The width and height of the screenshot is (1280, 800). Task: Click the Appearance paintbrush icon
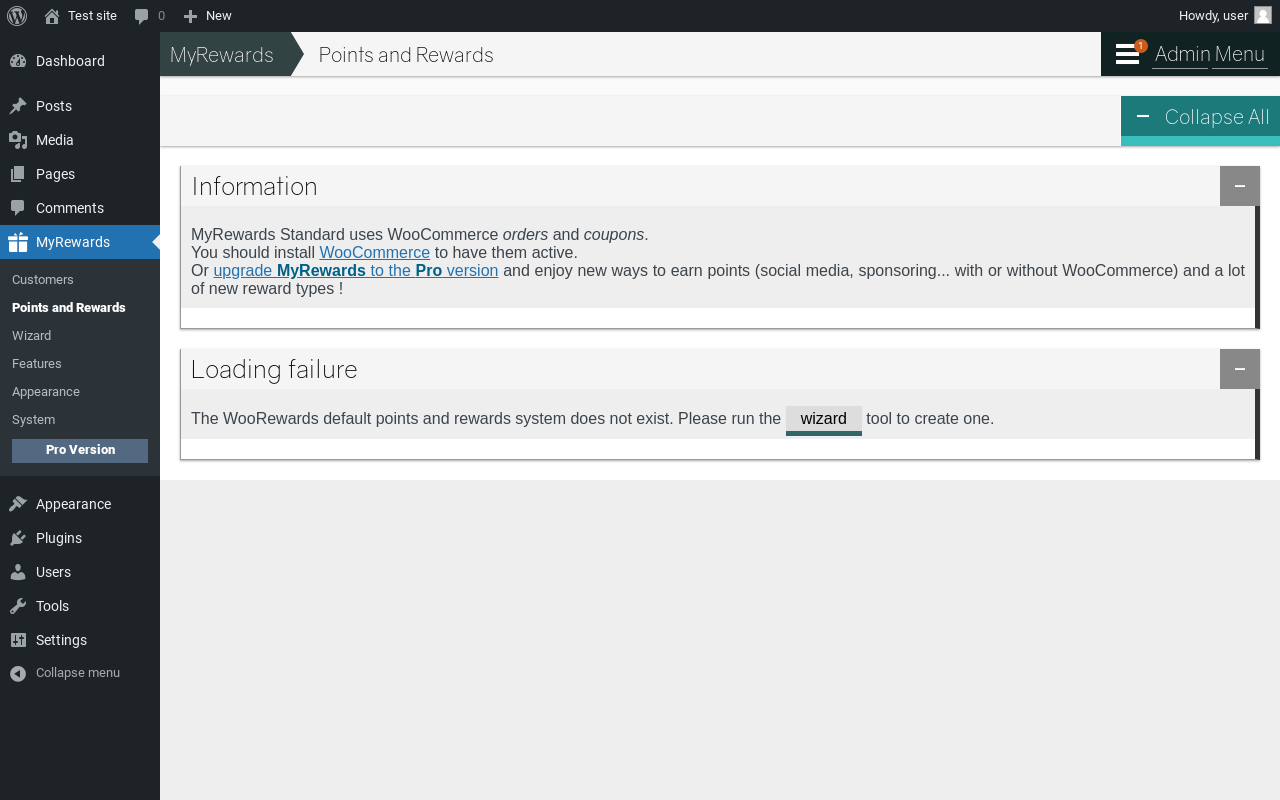(18, 504)
